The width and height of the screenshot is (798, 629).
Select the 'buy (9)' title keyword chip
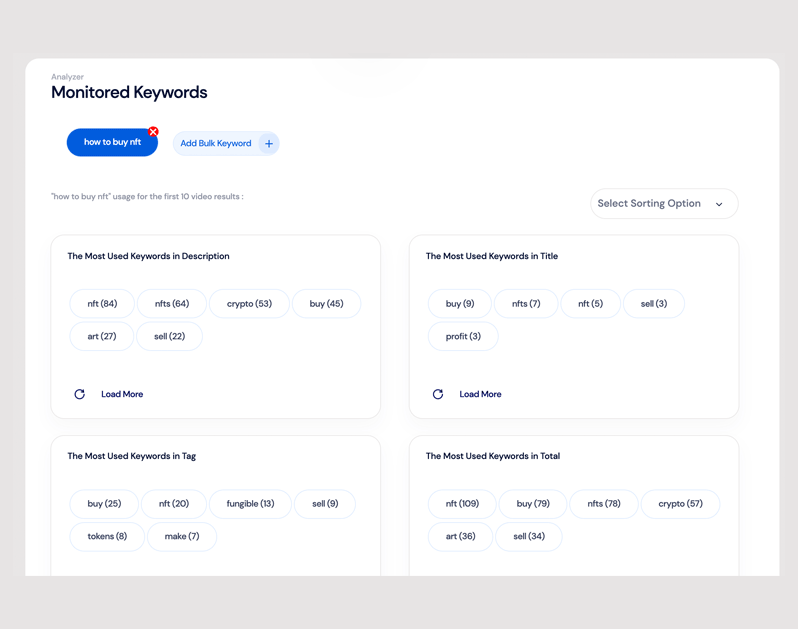[x=460, y=304]
